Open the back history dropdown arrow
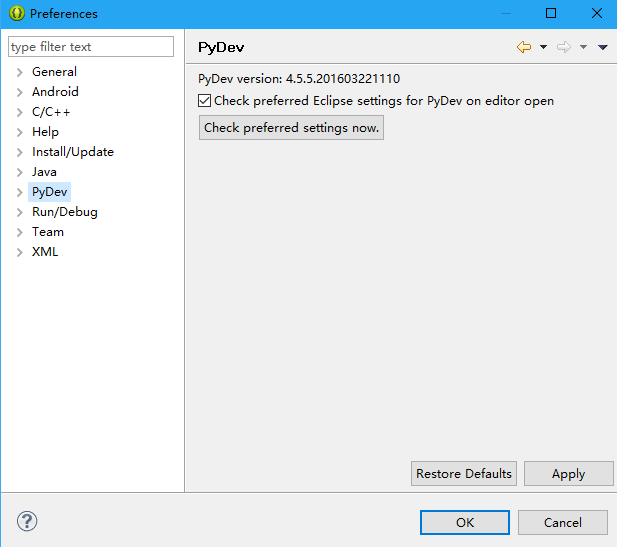The image size is (617, 547). (543, 47)
